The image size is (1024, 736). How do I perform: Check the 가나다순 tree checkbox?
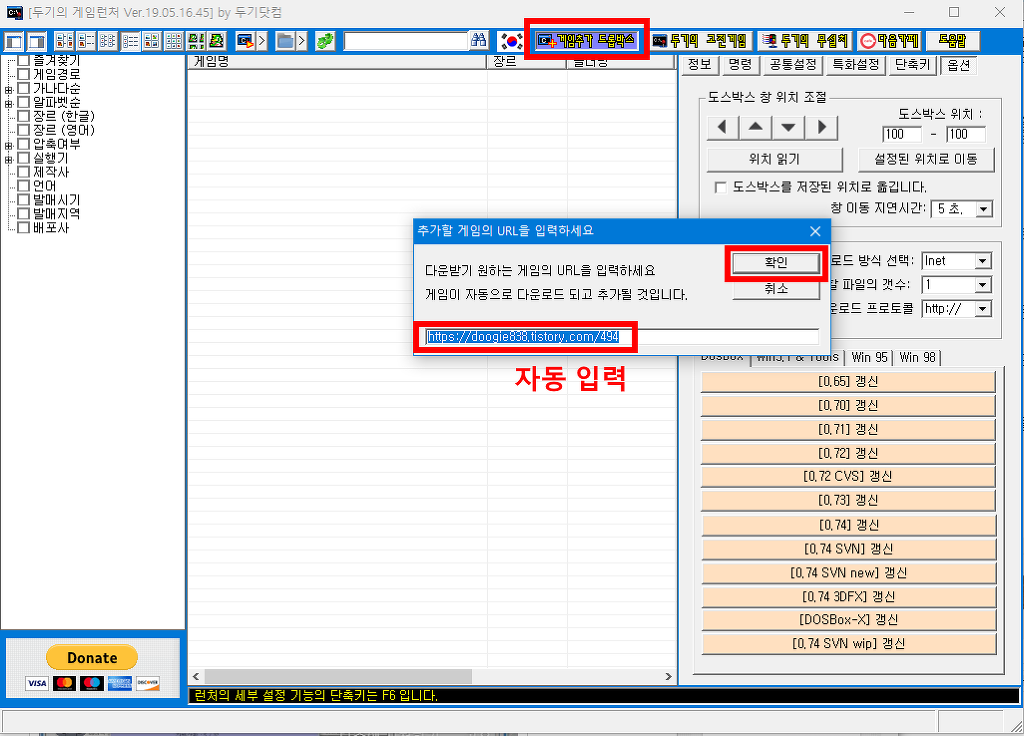pos(24,88)
